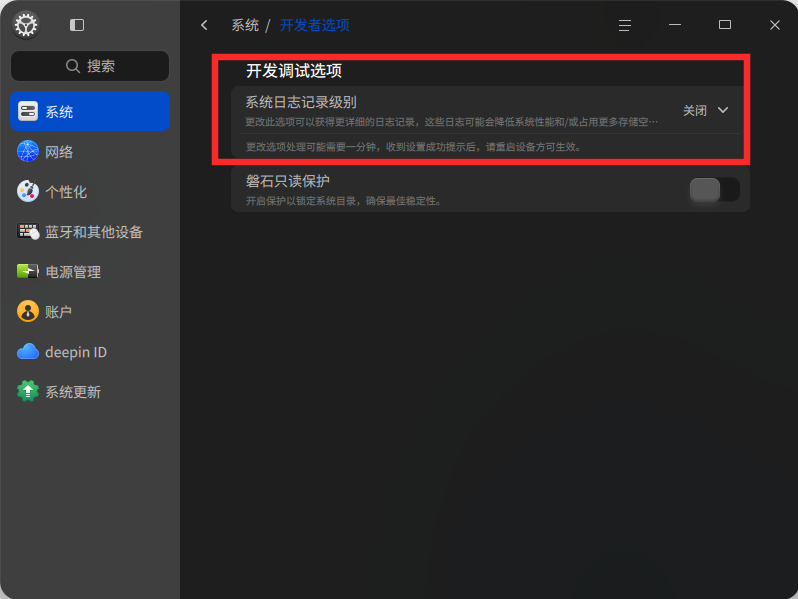Open 蓝牙和其他设备 settings
The height and width of the screenshot is (599, 798).
[x=90, y=232]
